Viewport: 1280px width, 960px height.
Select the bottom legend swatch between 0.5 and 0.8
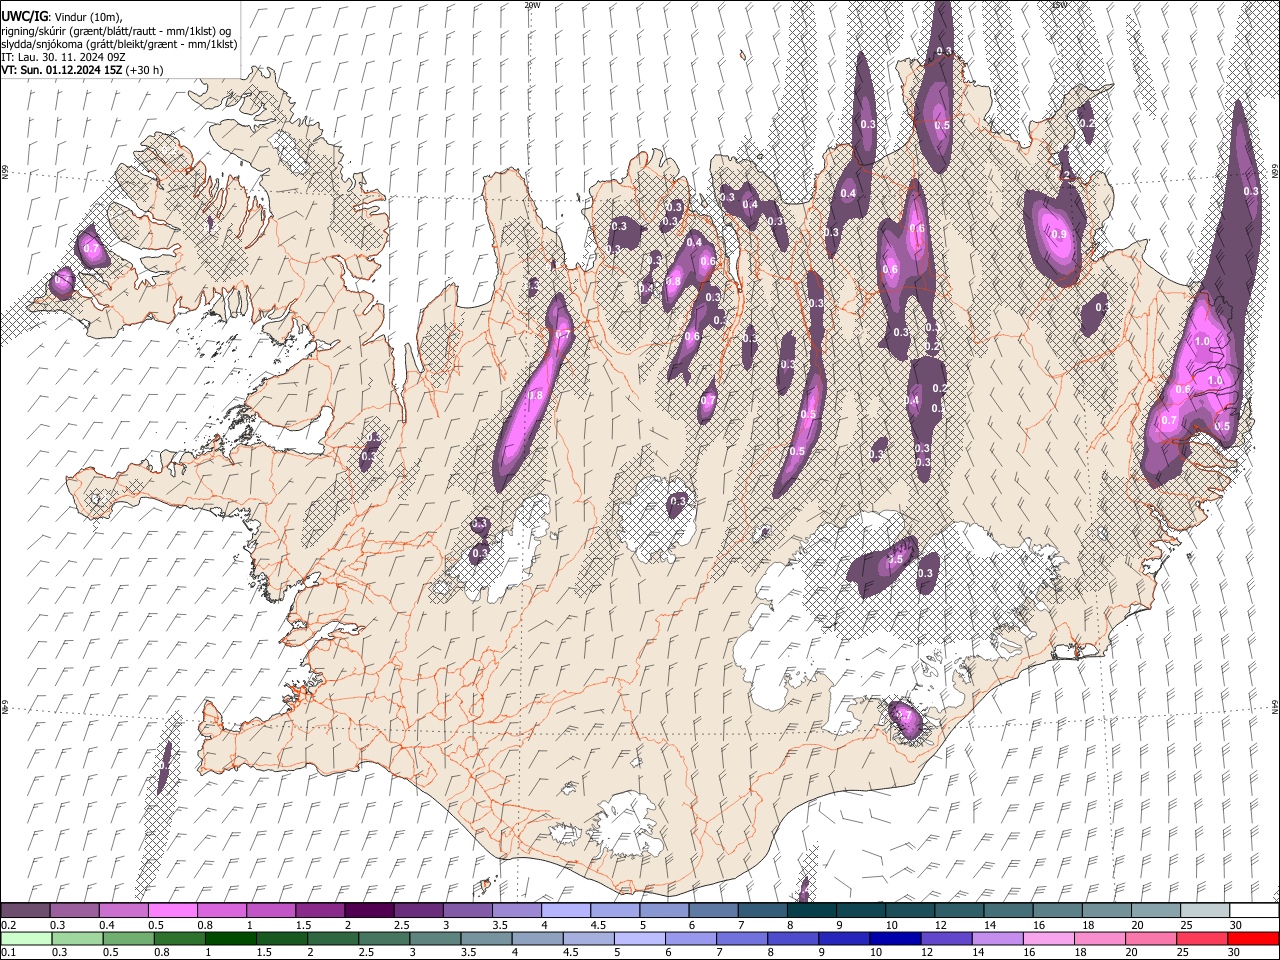coord(128,938)
